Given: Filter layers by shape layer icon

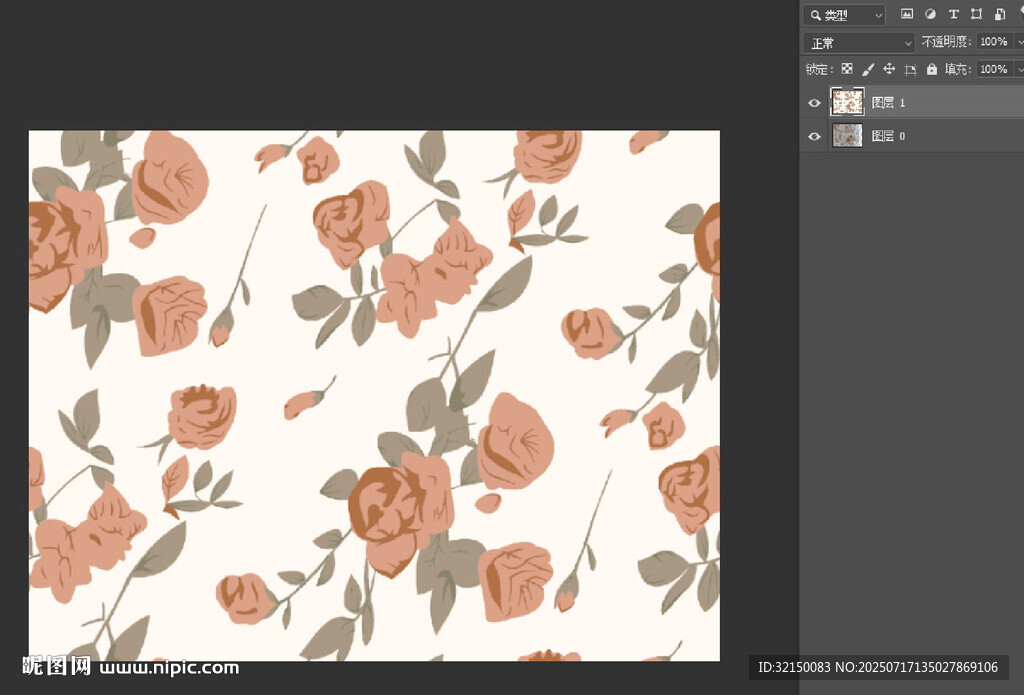Looking at the screenshot, I should [x=976, y=14].
